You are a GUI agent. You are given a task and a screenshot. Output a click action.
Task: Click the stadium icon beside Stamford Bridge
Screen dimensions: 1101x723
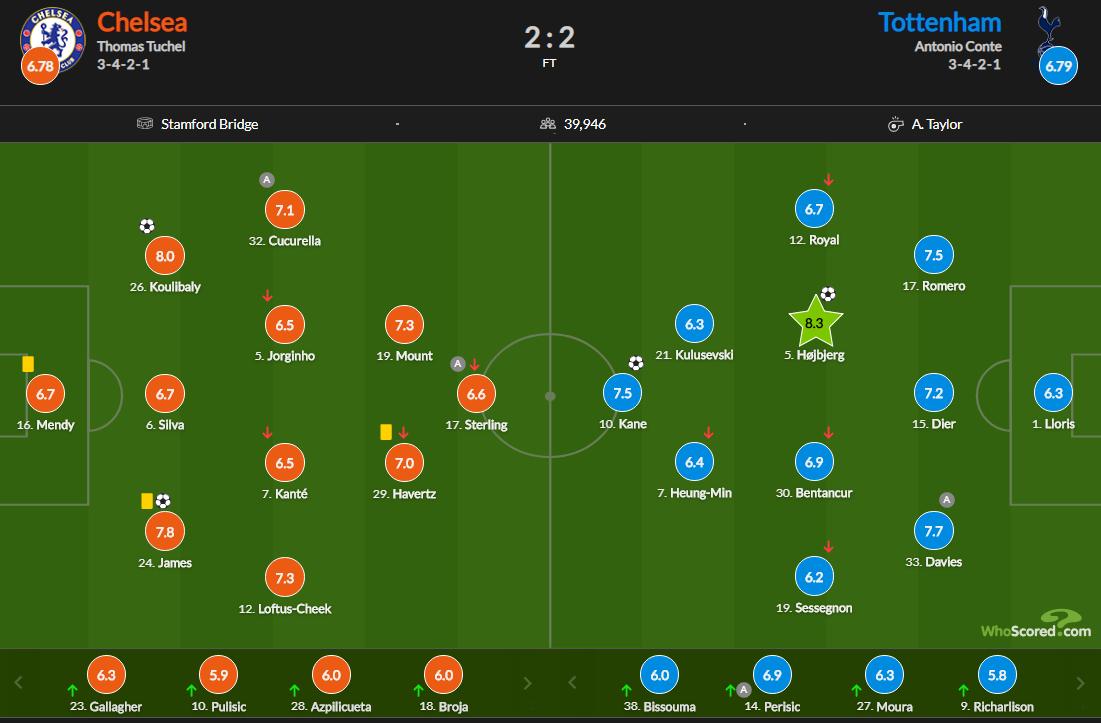[x=145, y=124]
